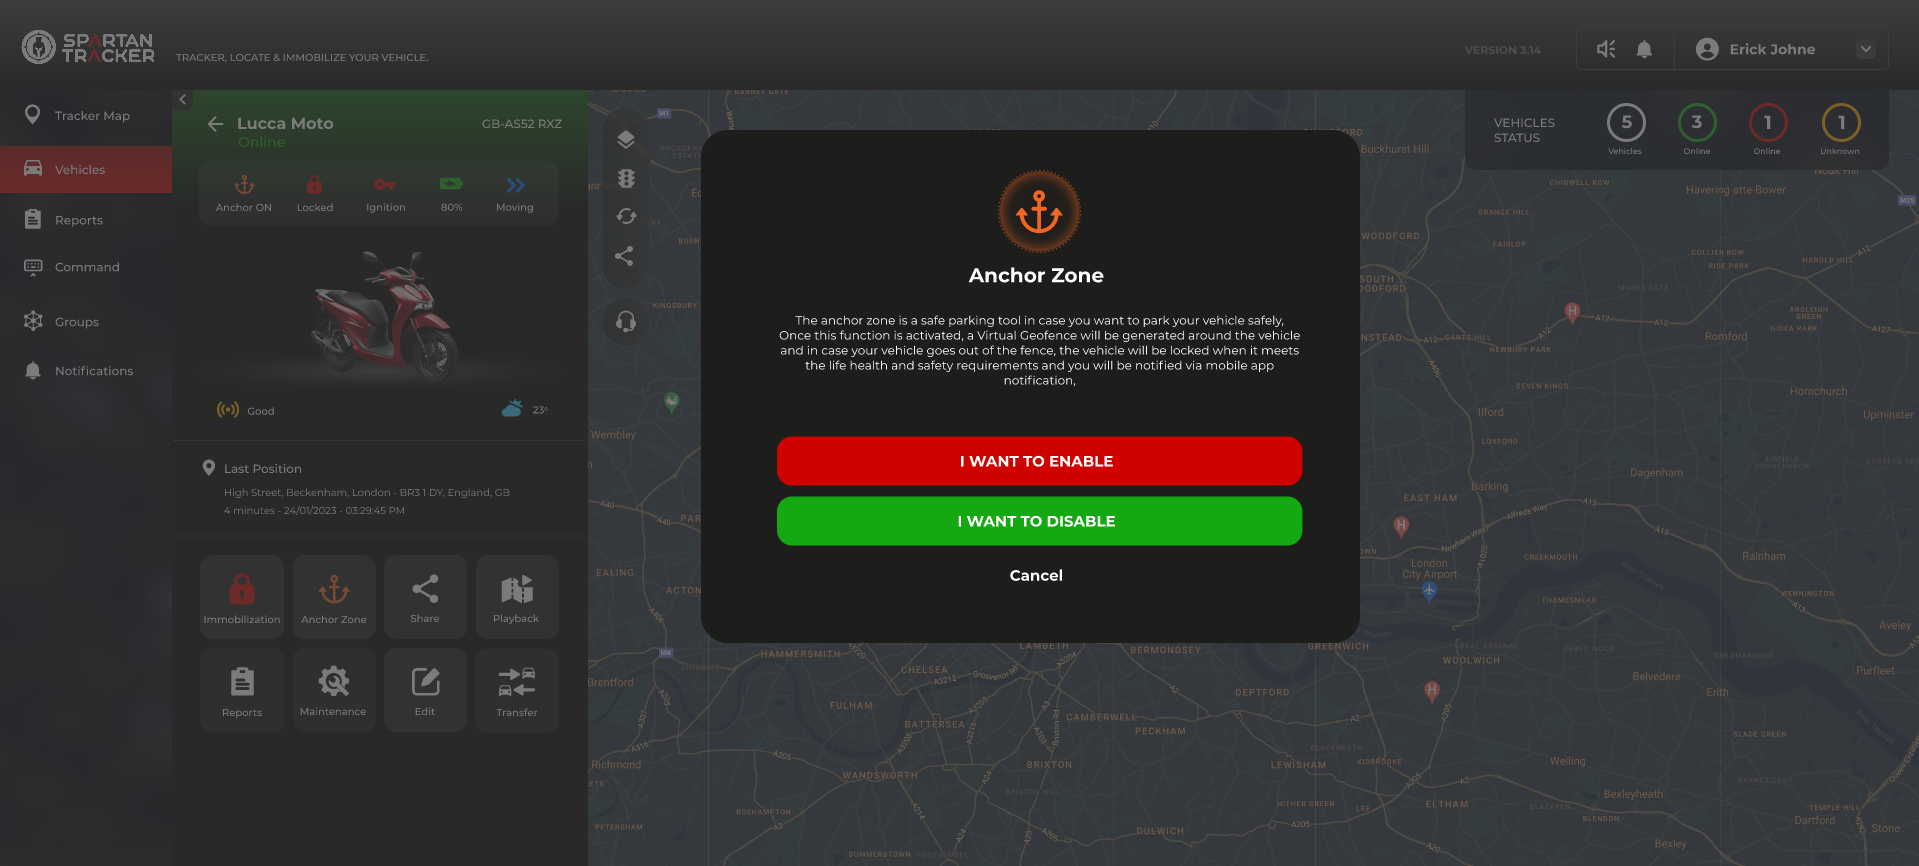Click the weather 23° icon

point(512,408)
